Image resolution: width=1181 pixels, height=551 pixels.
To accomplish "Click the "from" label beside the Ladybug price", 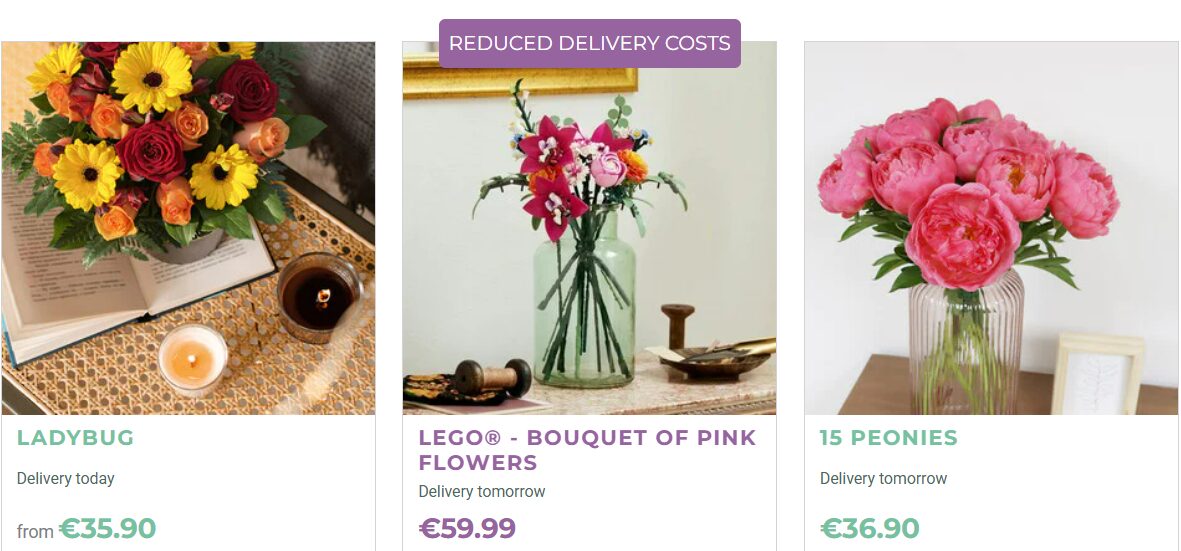I will (35, 532).
